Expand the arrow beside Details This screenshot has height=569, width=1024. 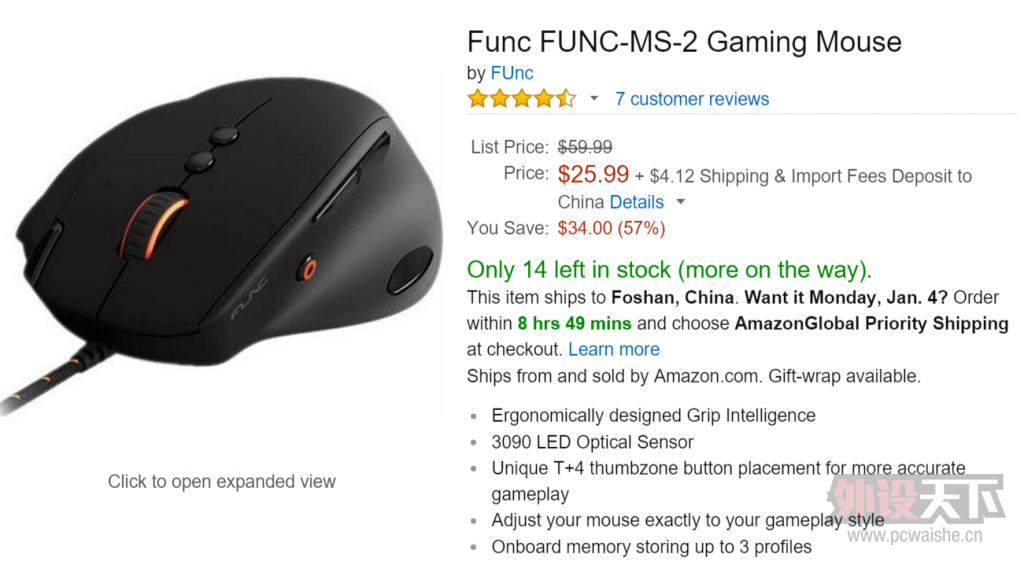(x=681, y=202)
